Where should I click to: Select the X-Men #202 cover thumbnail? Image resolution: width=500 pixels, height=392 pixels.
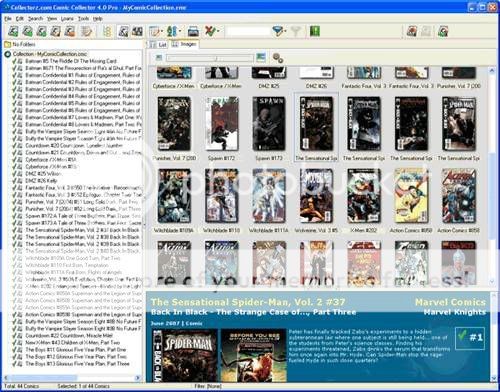tap(364, 196)
